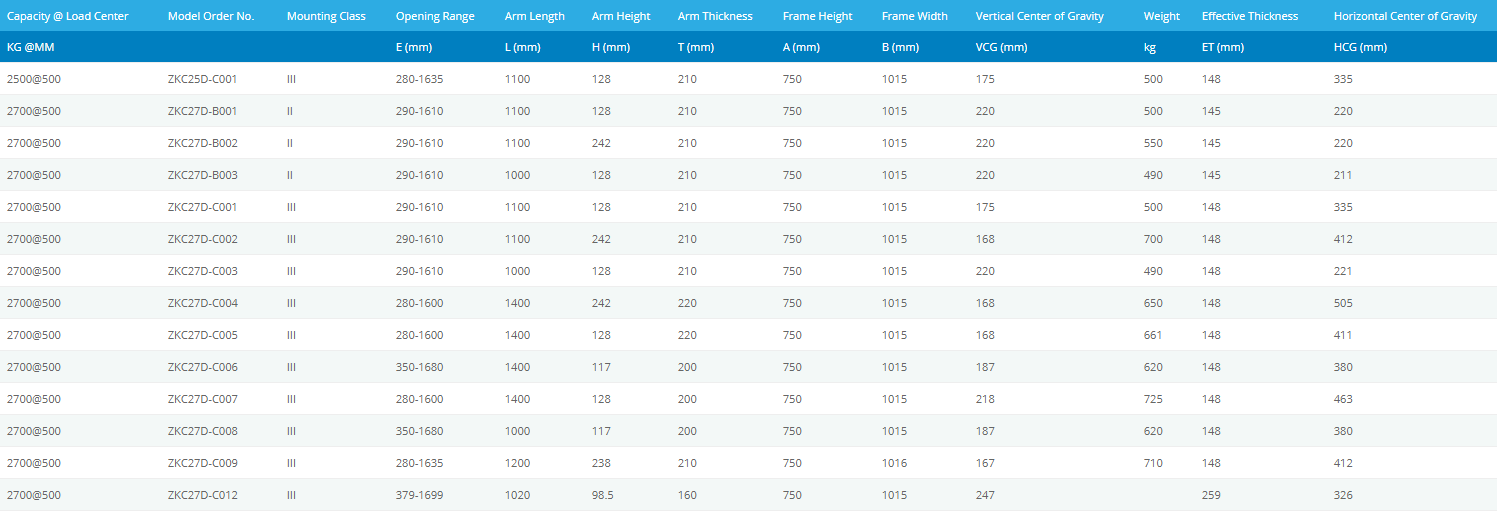
Task: Click the 'Arm Length' column header
Action: [535, 16]
